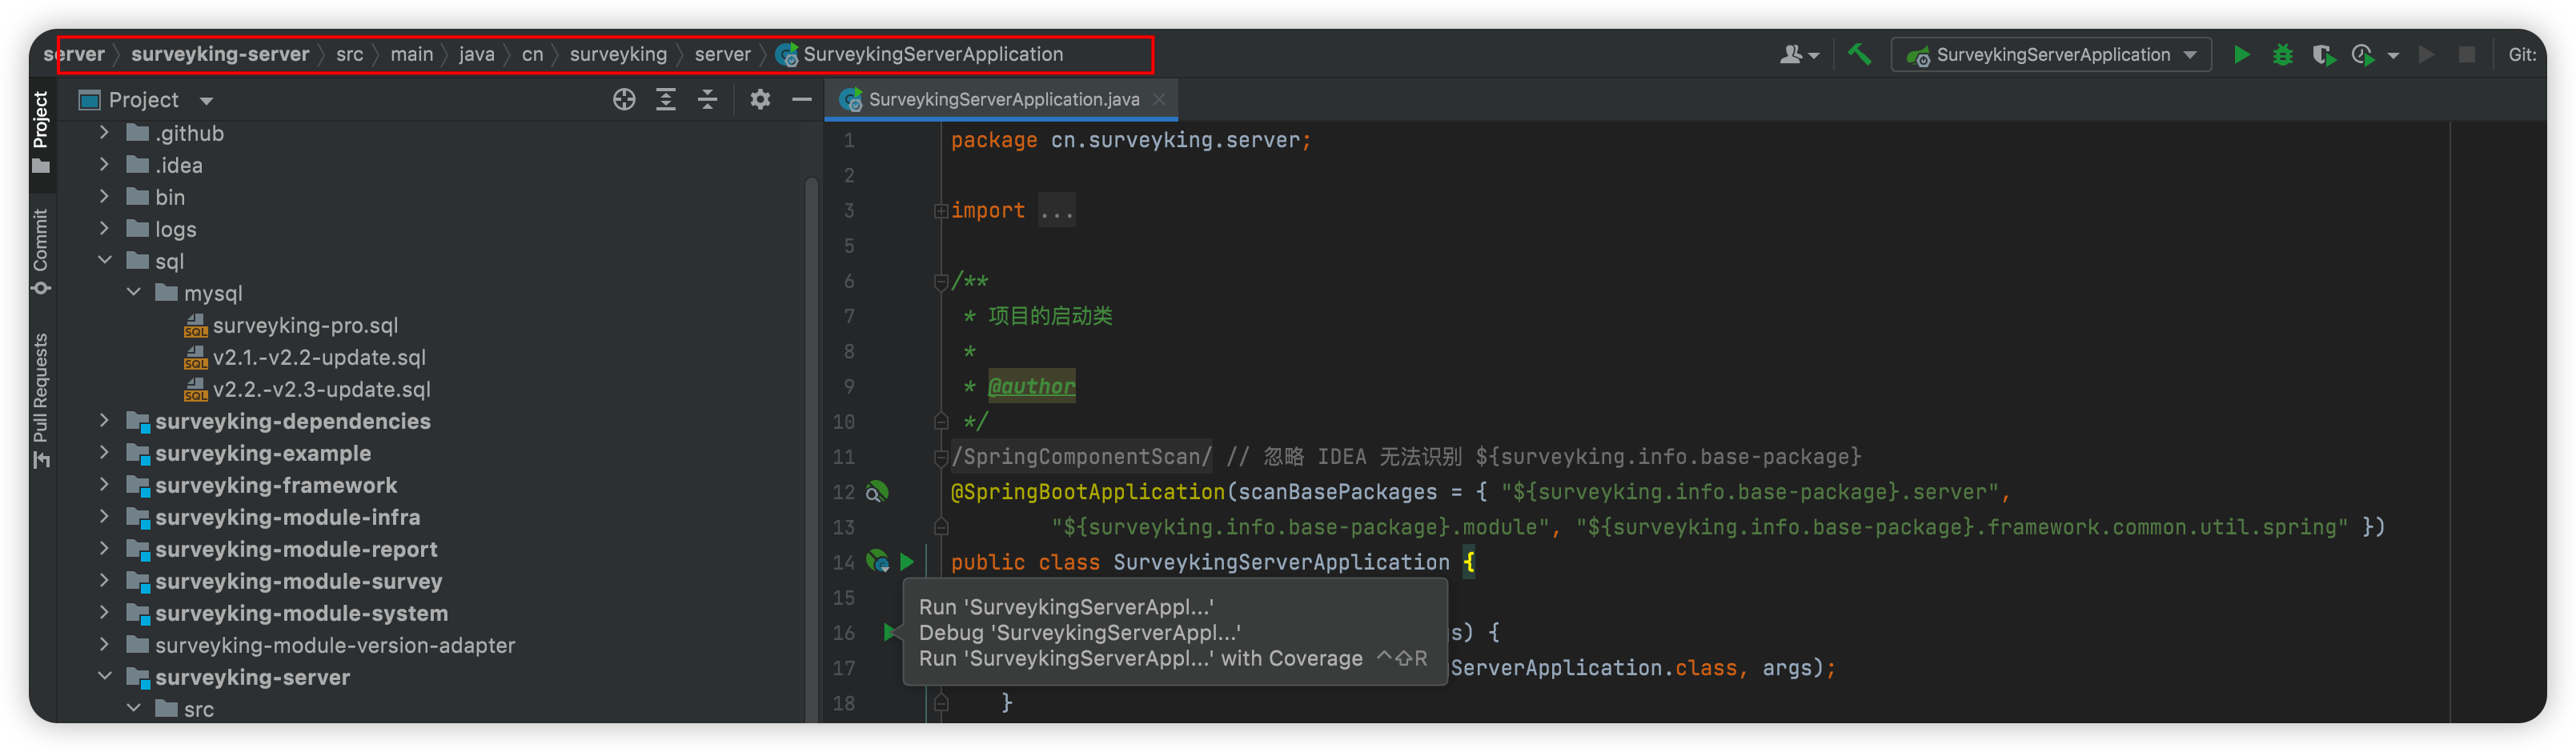Open the Commit sidebar tab

point(41,251)
